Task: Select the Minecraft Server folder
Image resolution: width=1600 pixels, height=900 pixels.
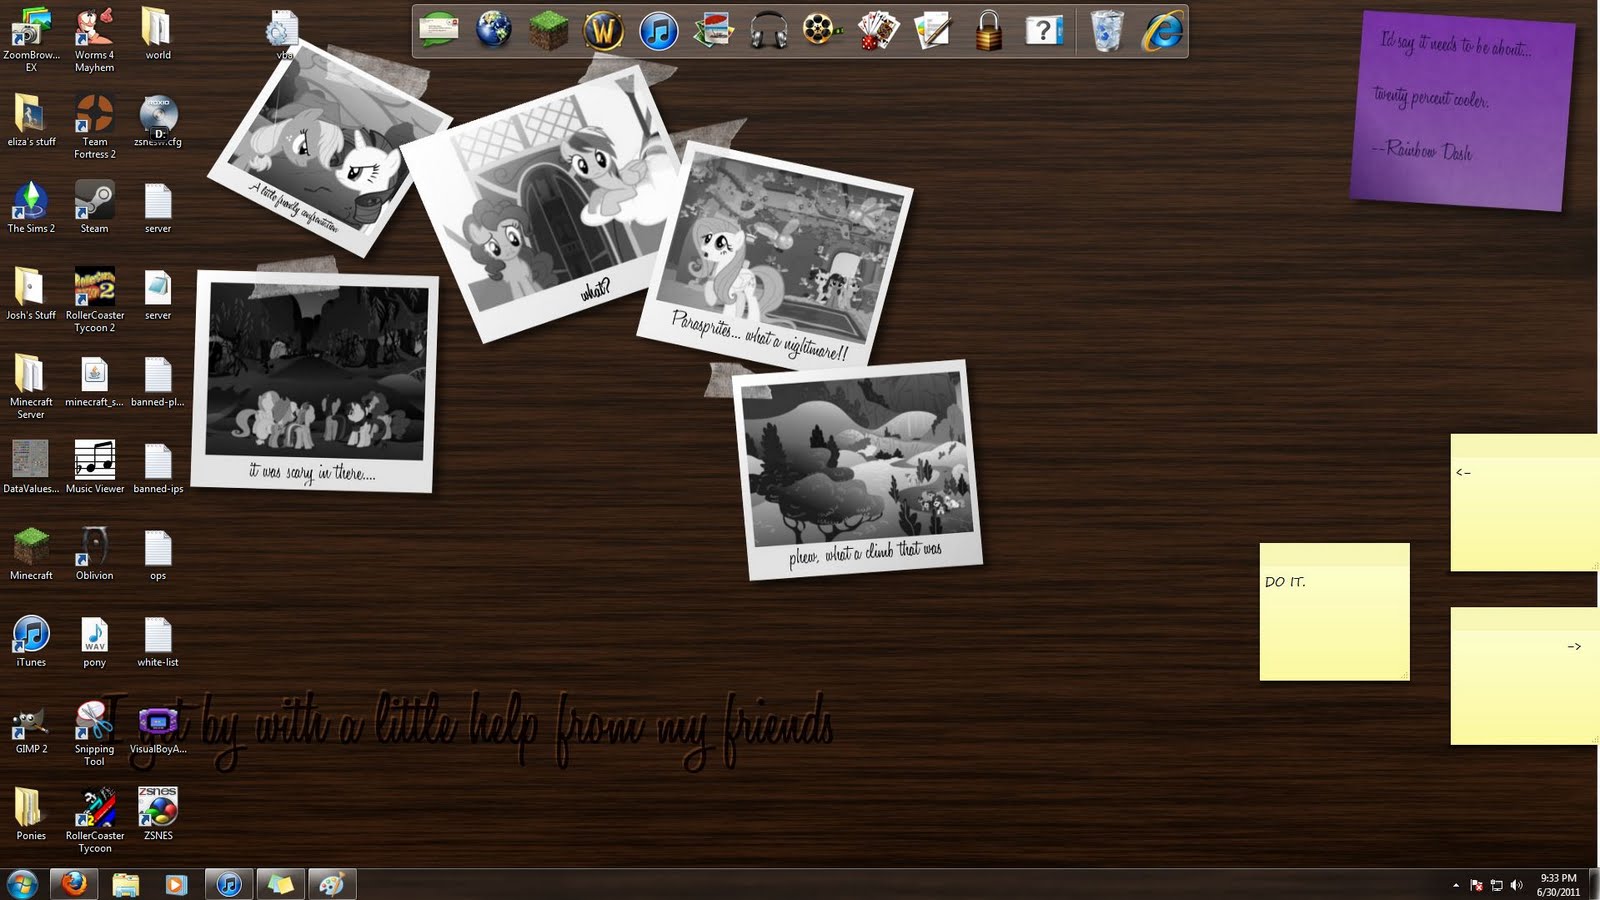Action: click(31, 387)
